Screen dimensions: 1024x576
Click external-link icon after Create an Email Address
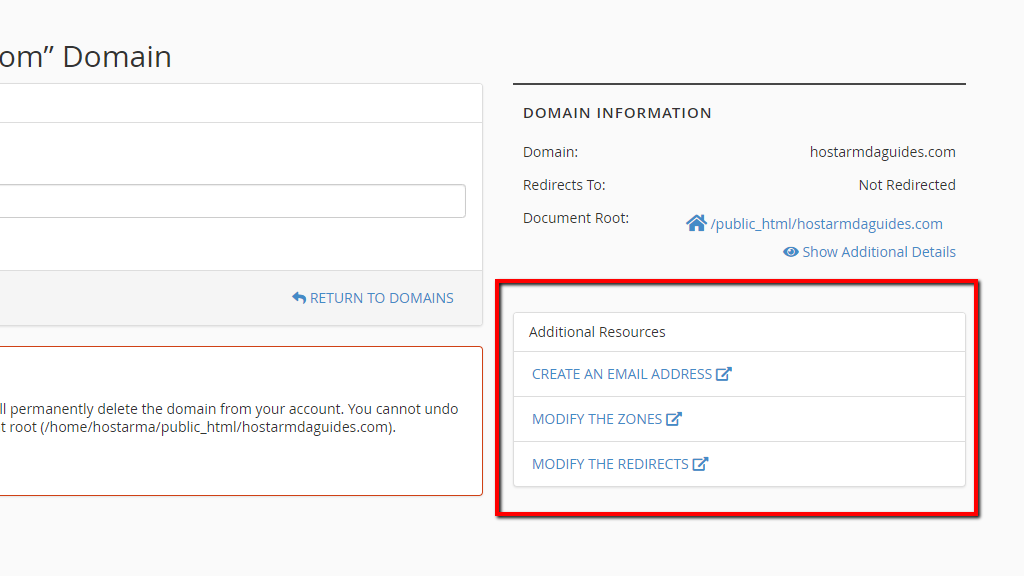[724, 374]
